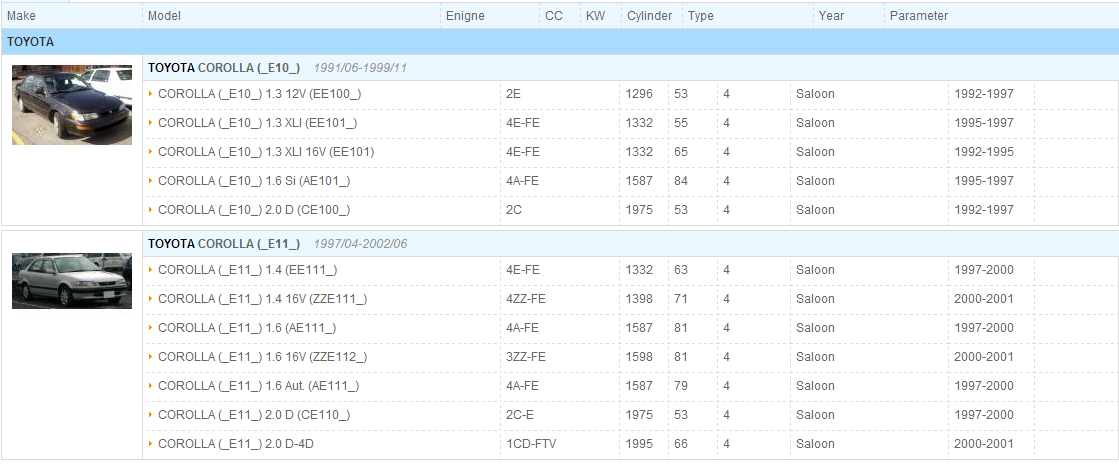The width and height of the screenshot is (1119, 464).
Task: Click the TOYOTA COROLLA (_E11_) group heading
Action: [224, 243]
